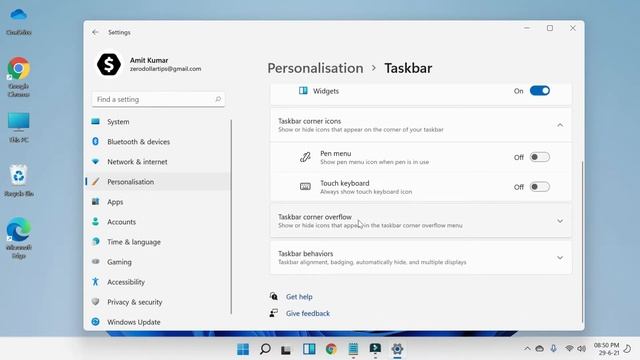Open Task View on the taskbar

(x=286, y=350)
